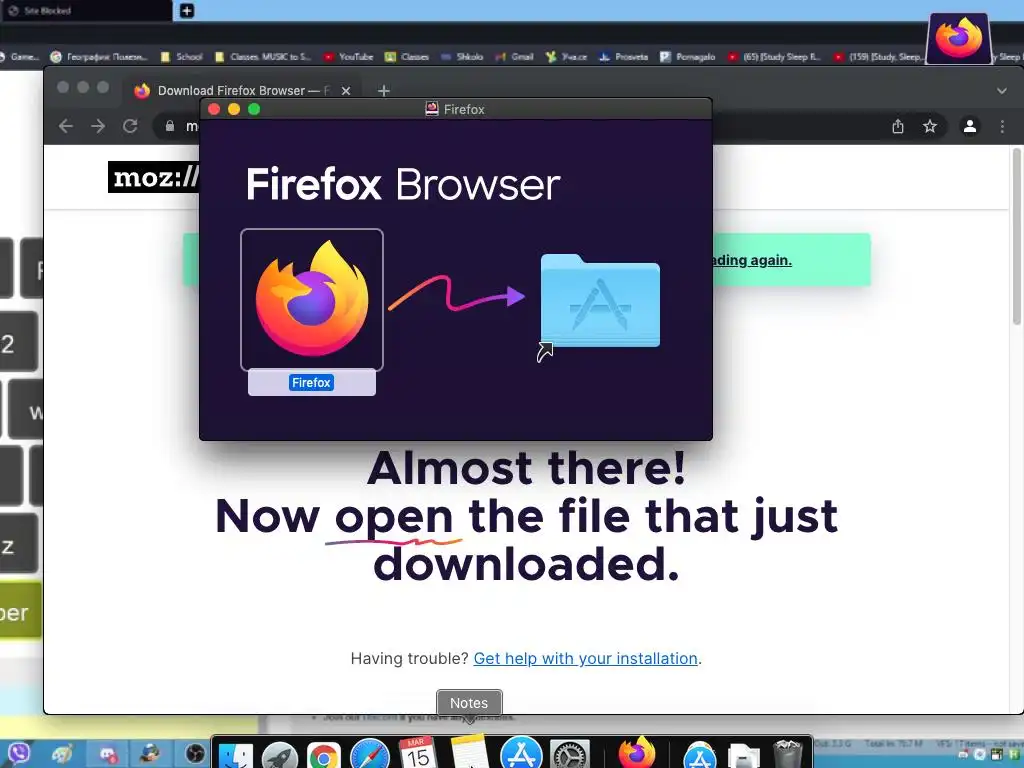
Task: Close the Download Firefox Browser tab
Action: point(346,91)
